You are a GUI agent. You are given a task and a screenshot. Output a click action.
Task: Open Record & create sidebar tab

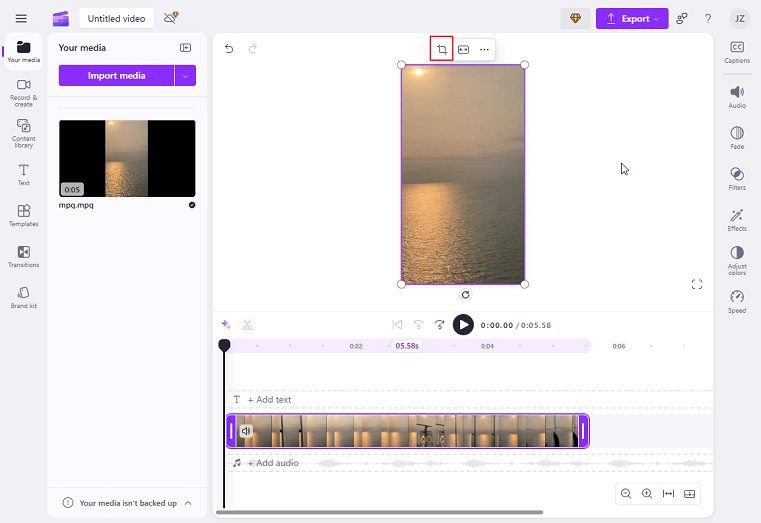click(x=23, y=93)
